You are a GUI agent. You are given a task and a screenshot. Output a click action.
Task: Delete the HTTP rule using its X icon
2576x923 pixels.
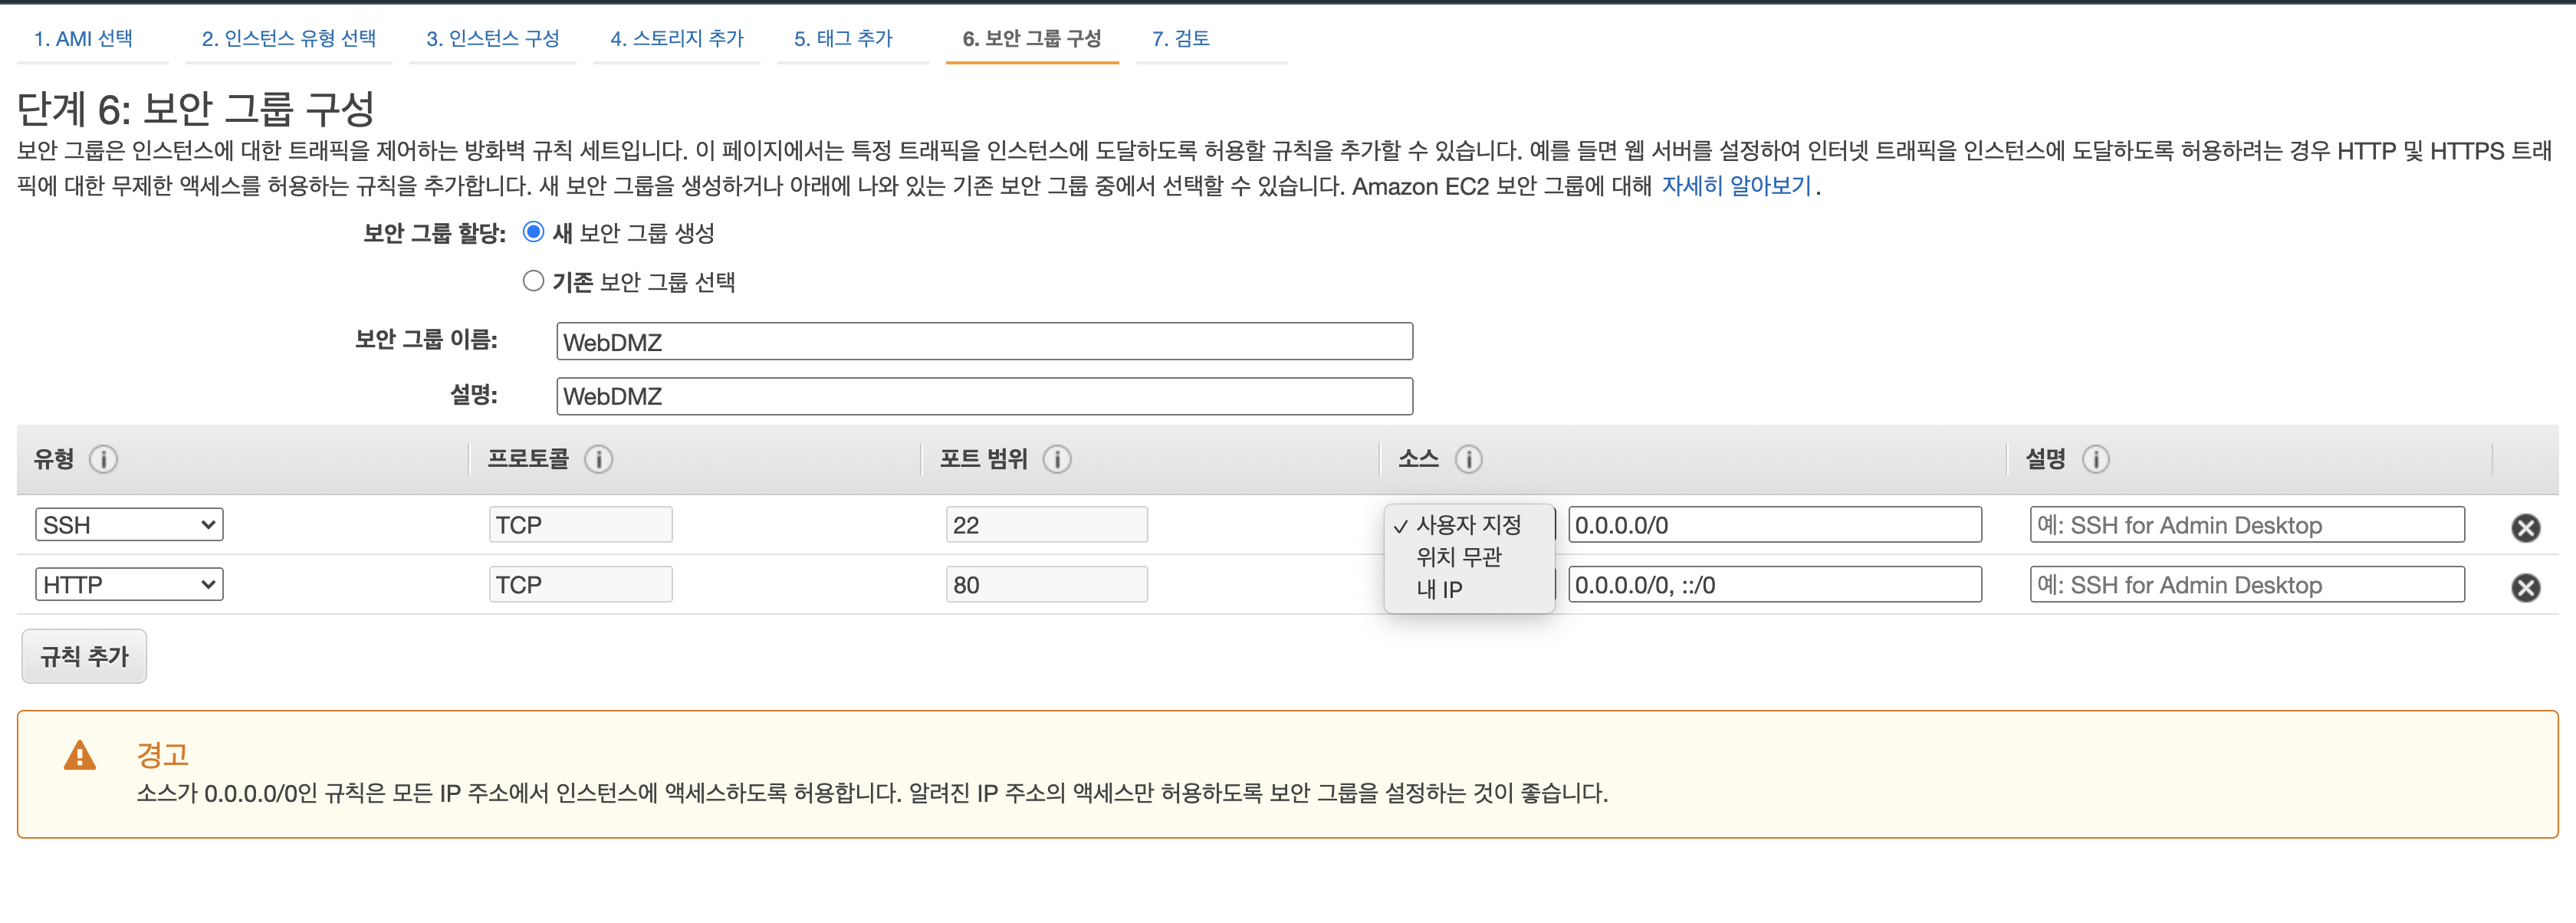tap(2525, 588)
